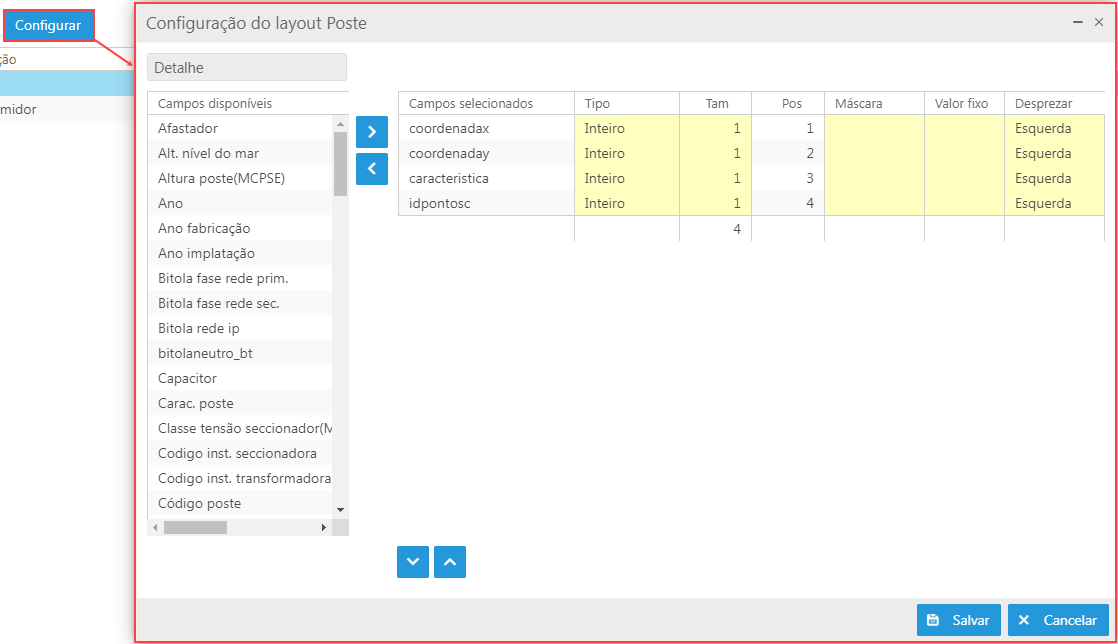This screenshot has width=1118, height=644.
Task: Click the add field right-arrow button
Action: 371,132
